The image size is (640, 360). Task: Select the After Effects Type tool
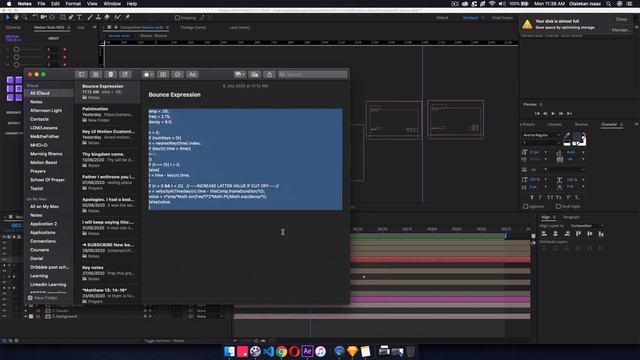click(80, 18)
